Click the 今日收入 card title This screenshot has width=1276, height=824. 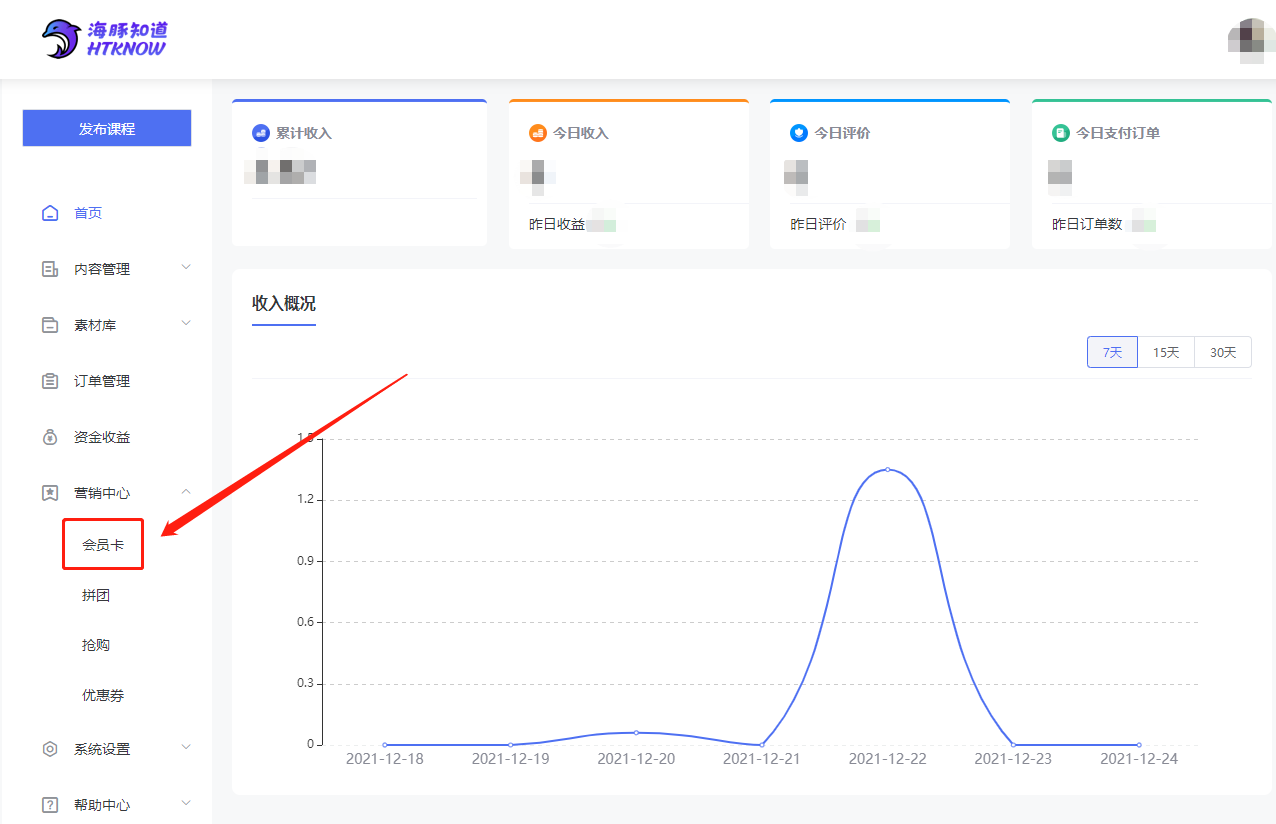tap(581, 133)
